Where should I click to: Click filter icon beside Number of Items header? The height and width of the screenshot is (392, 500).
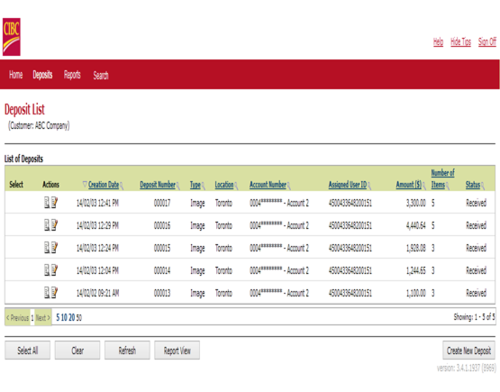448,186
